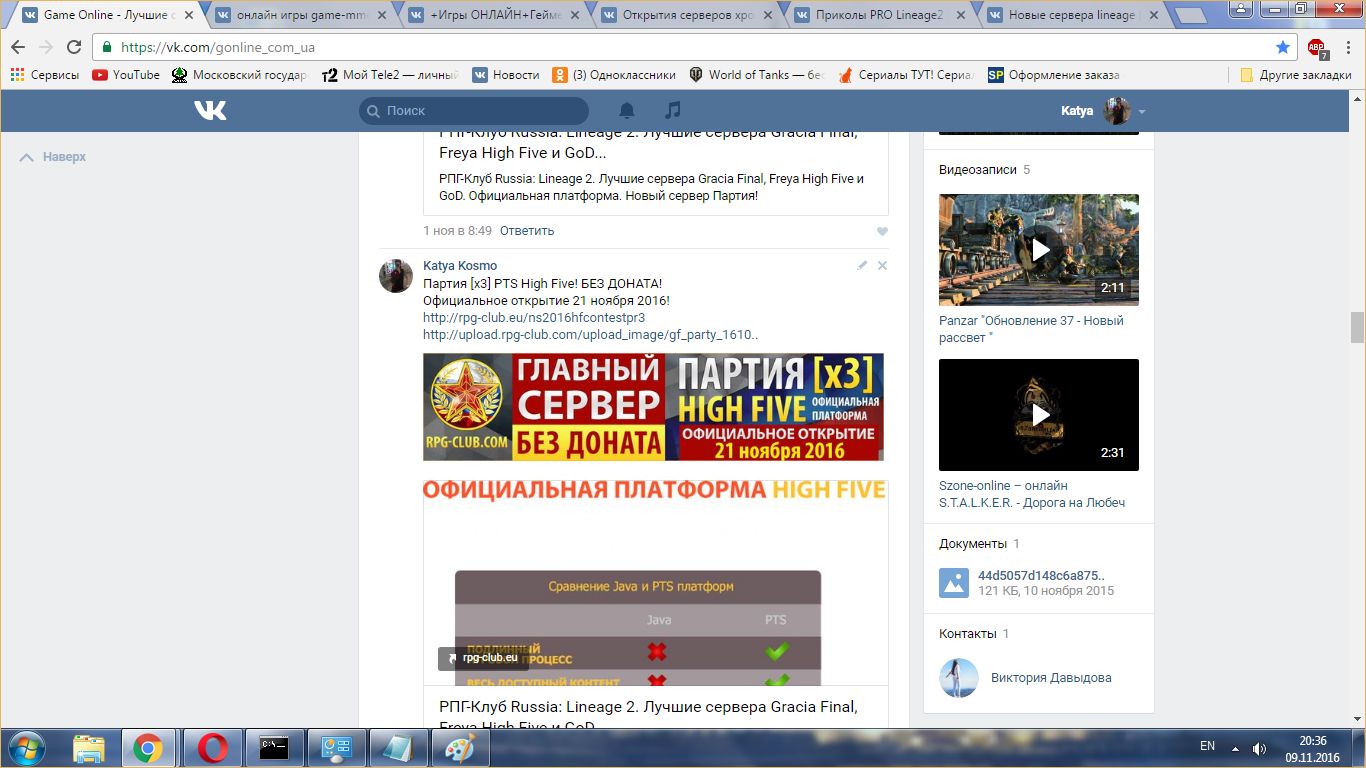This screenshot has height=768, width=1366.
Task: Click the page's vertical scrollbar thumb
Action: (x=1357, y=327)
